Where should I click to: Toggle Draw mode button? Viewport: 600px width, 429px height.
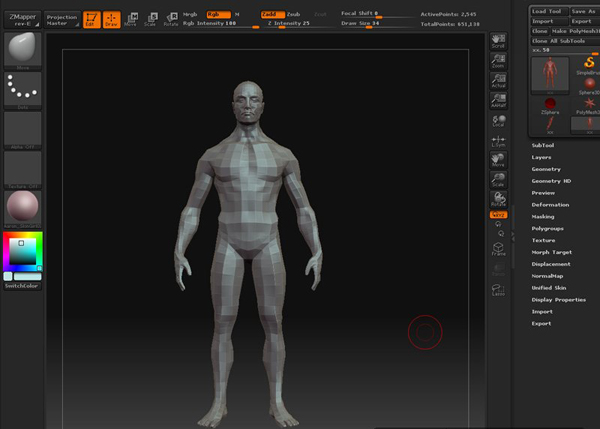point(111,19)
